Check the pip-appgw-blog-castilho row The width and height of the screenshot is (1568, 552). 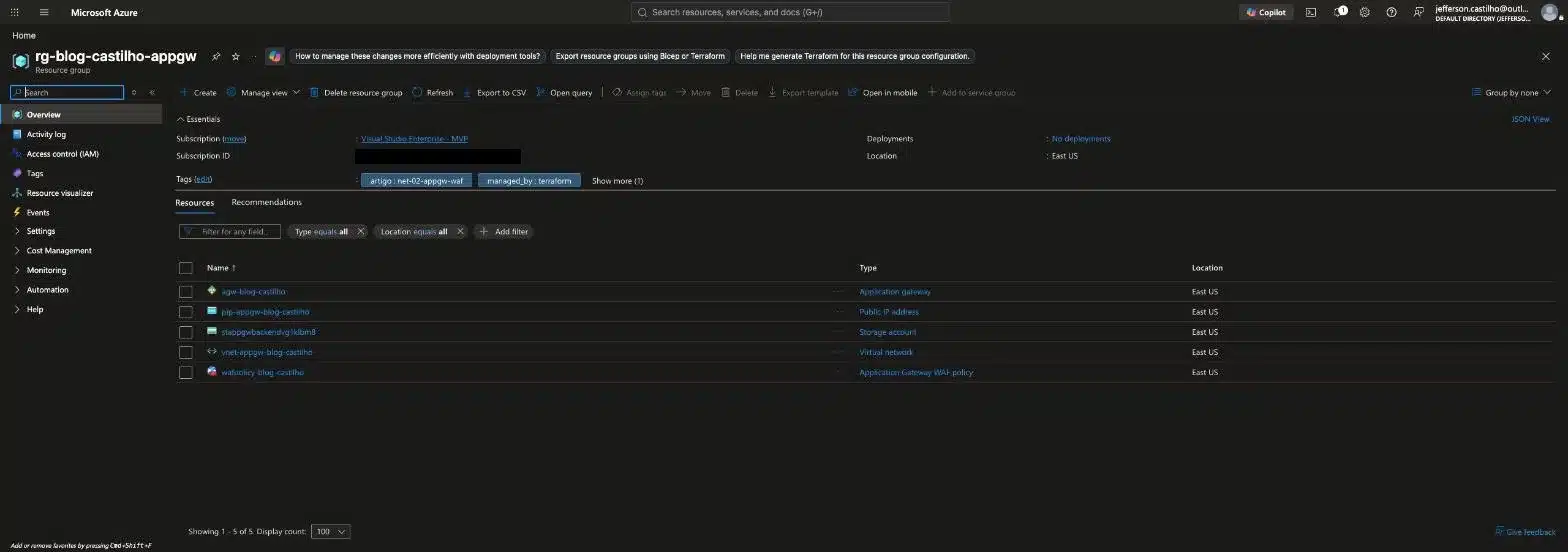pyautogui.click(x=185, y=312)
